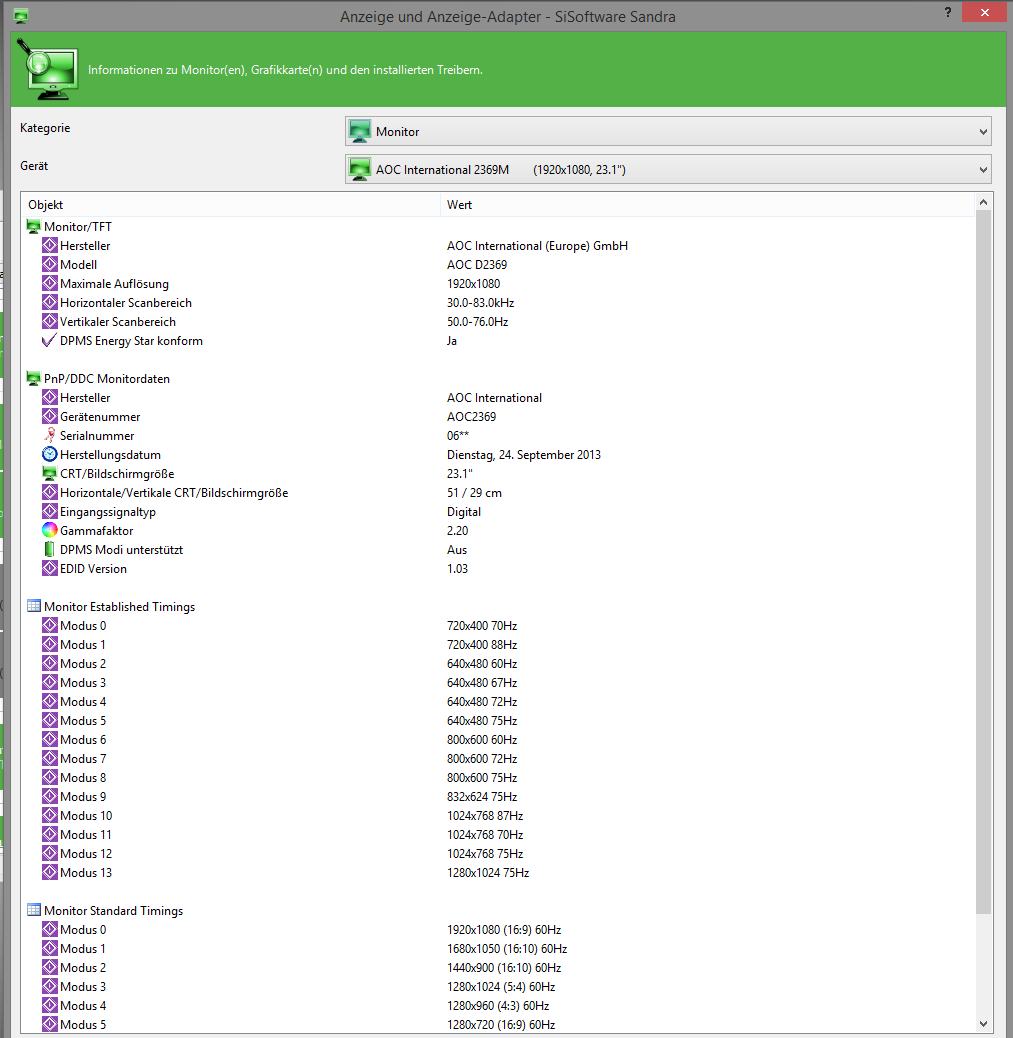Click the icon next to Modell
The width and height of the screenshot is (1013, 1038).
[50, 265]
